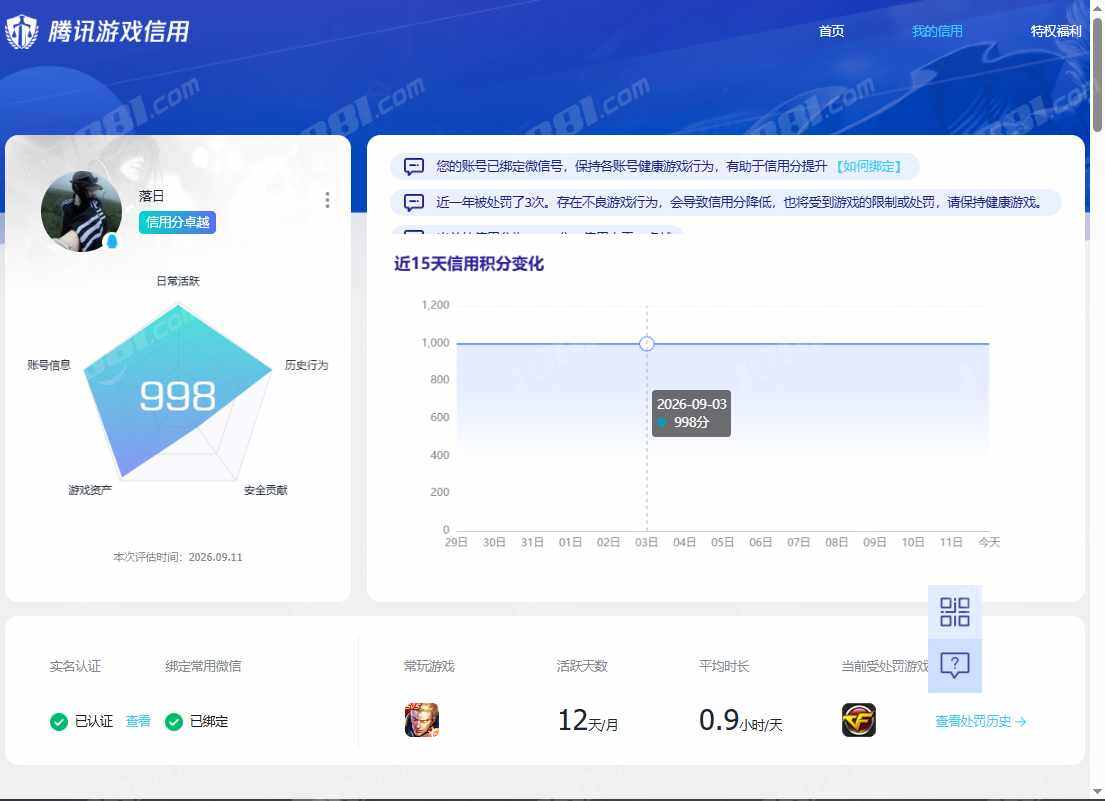
Task: Click the Honor of Kings game icon
Action: click(x=421, y=720)
